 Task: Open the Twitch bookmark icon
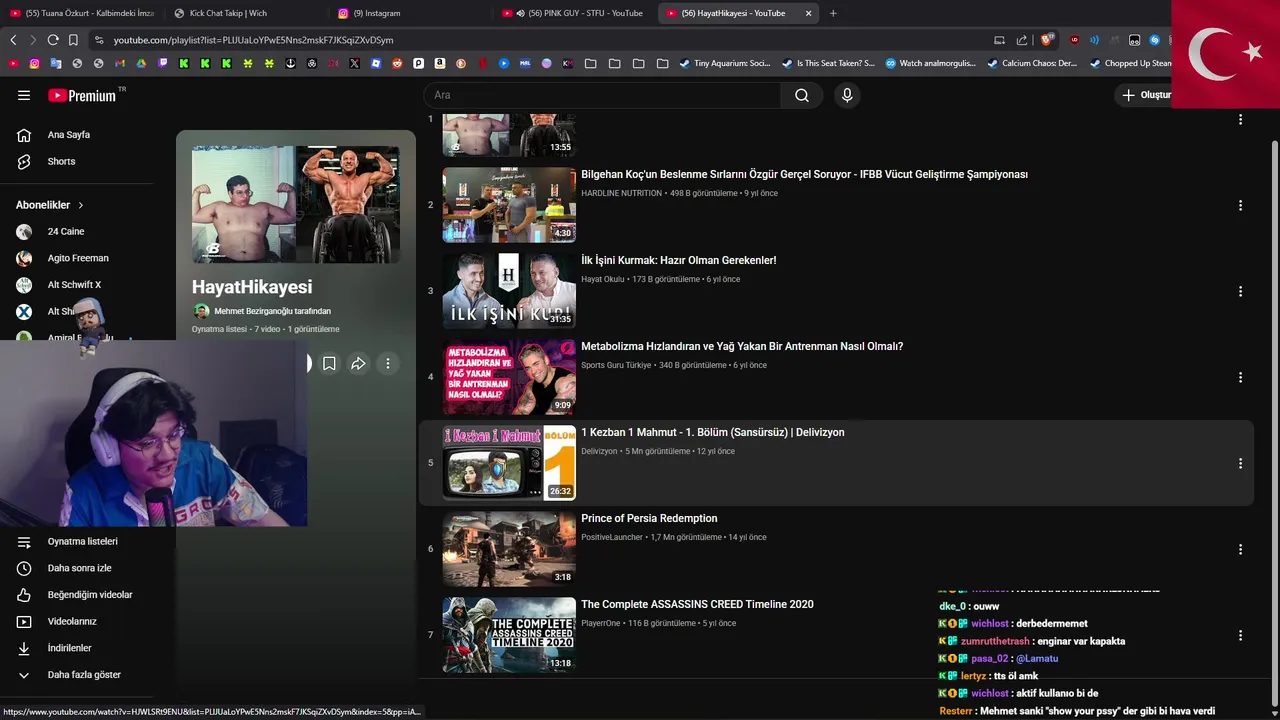[x=163, y=63]
